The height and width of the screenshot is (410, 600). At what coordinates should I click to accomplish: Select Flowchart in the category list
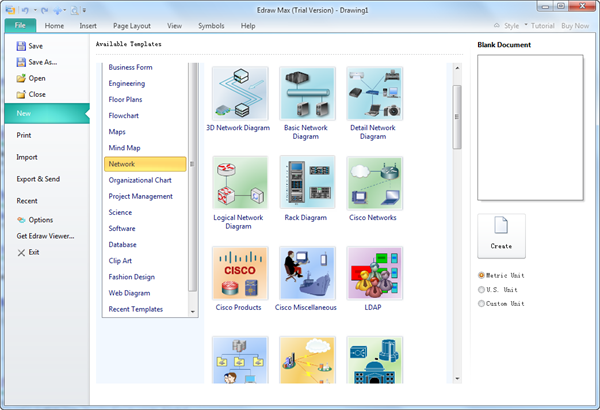tap(124, 115)
